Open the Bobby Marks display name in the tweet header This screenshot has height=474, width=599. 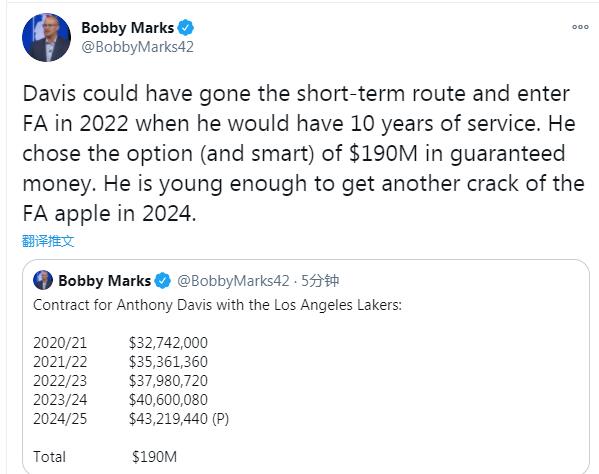point(128,28)
